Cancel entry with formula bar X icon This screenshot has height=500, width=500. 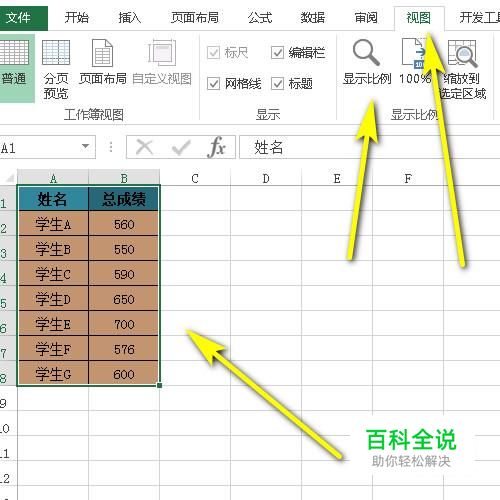144,147
